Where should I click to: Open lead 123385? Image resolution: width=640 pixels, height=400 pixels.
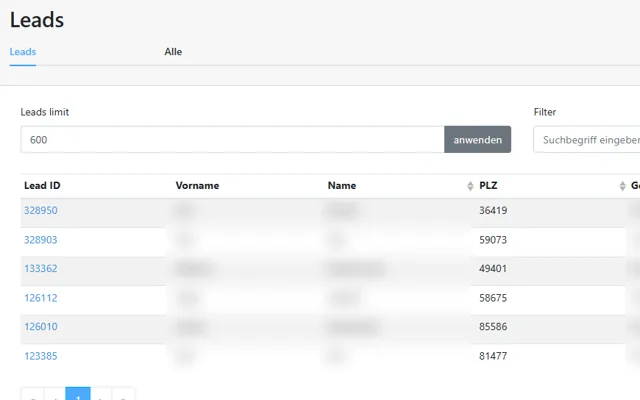[41, 356]
